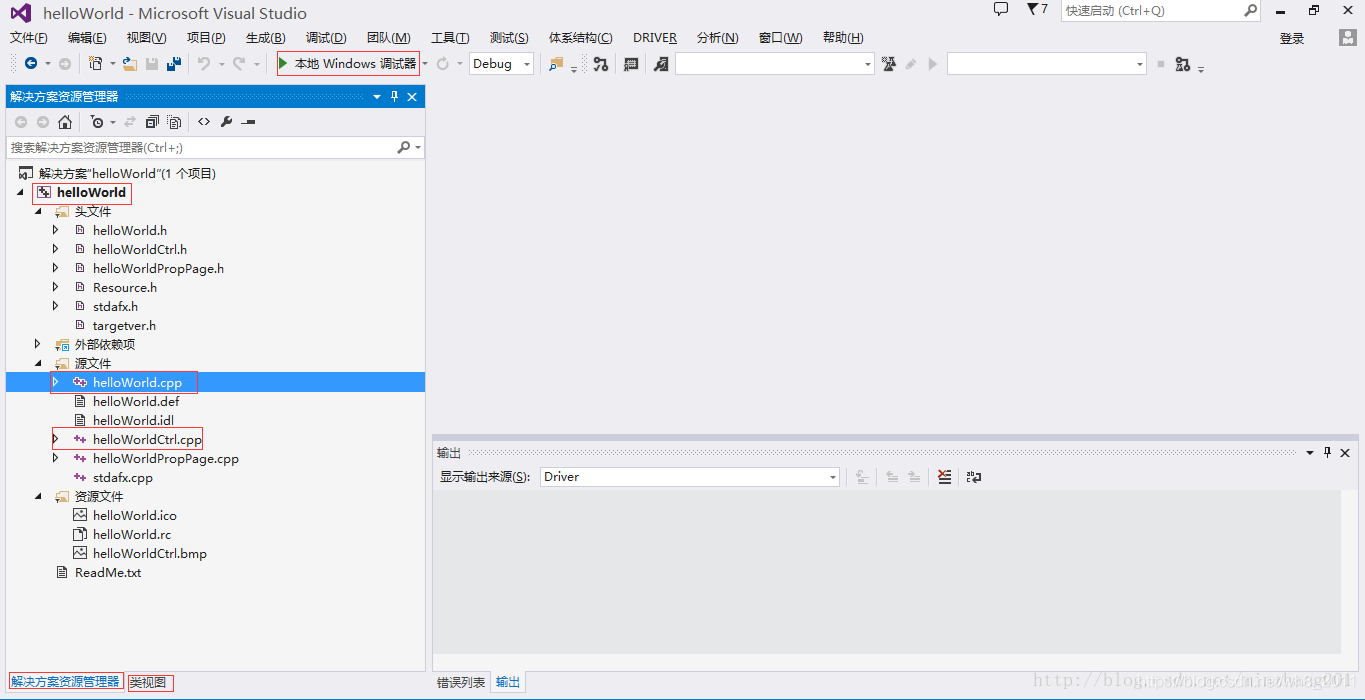Click the Clear All icon in Output panel
Screen dimensions: 1365x700
tap(945, 477)
